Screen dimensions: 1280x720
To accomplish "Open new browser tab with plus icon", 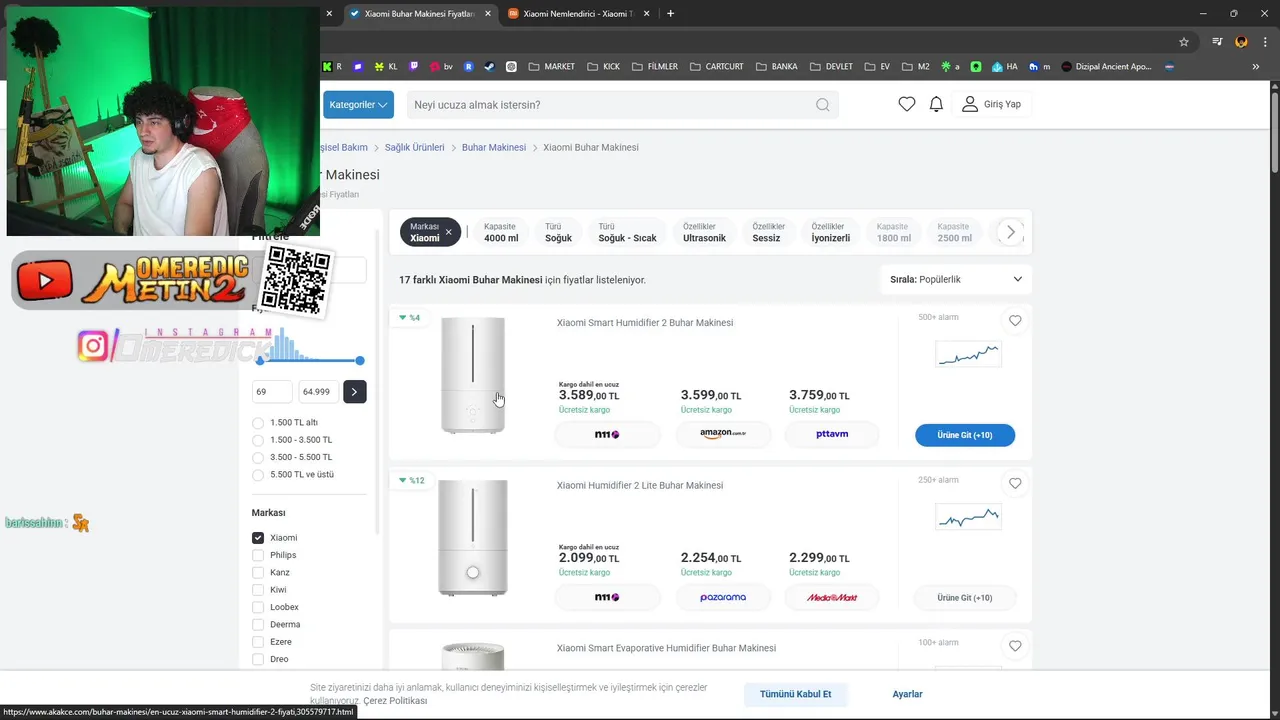I will point(670,14).
